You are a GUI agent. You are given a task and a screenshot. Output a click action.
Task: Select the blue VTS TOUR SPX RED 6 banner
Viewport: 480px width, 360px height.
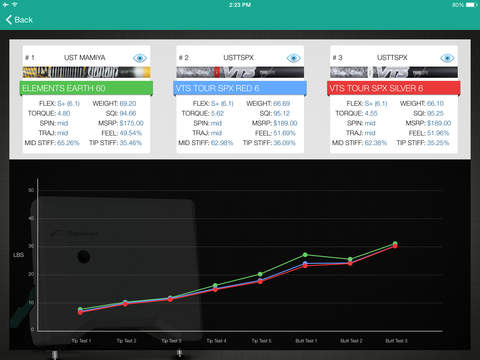(240, 88)
